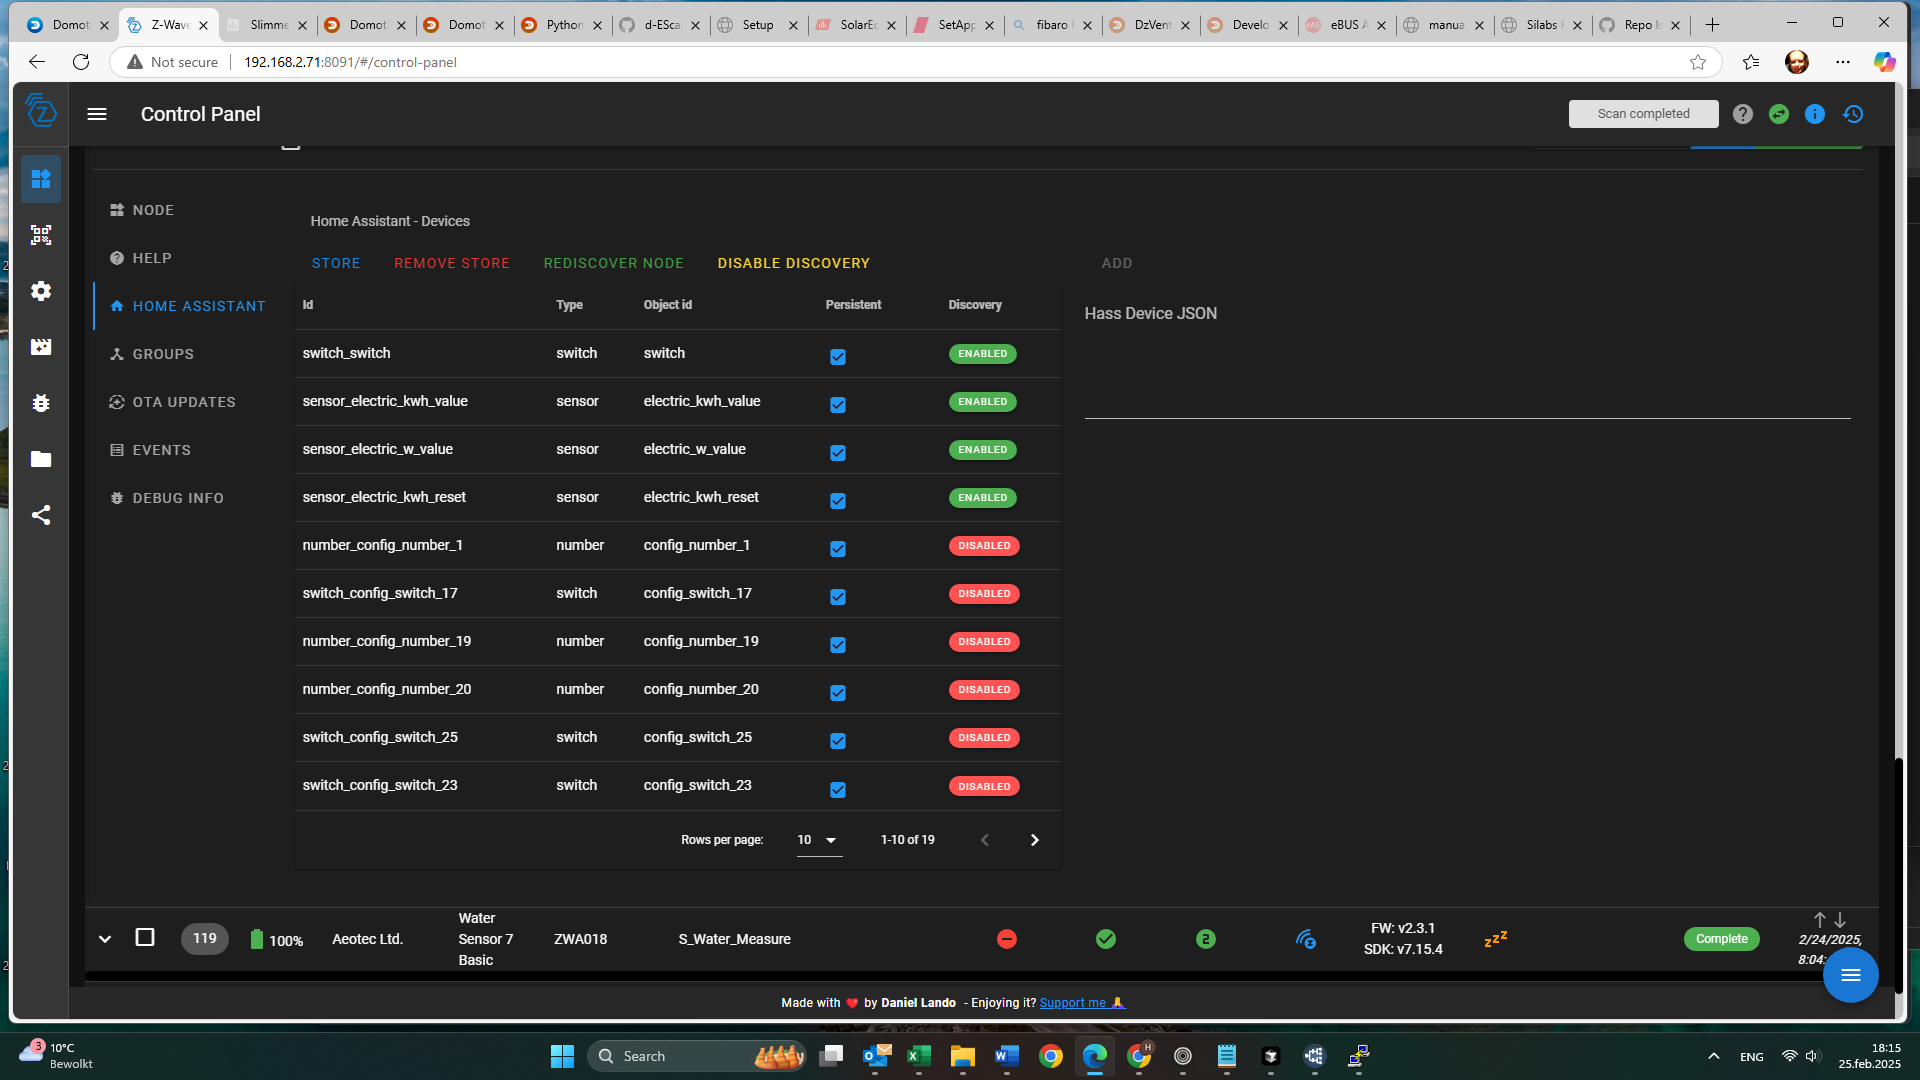Screen dimensions: 1920x1080
Task: Open Windows Start menu
Action: (563, 1056)
